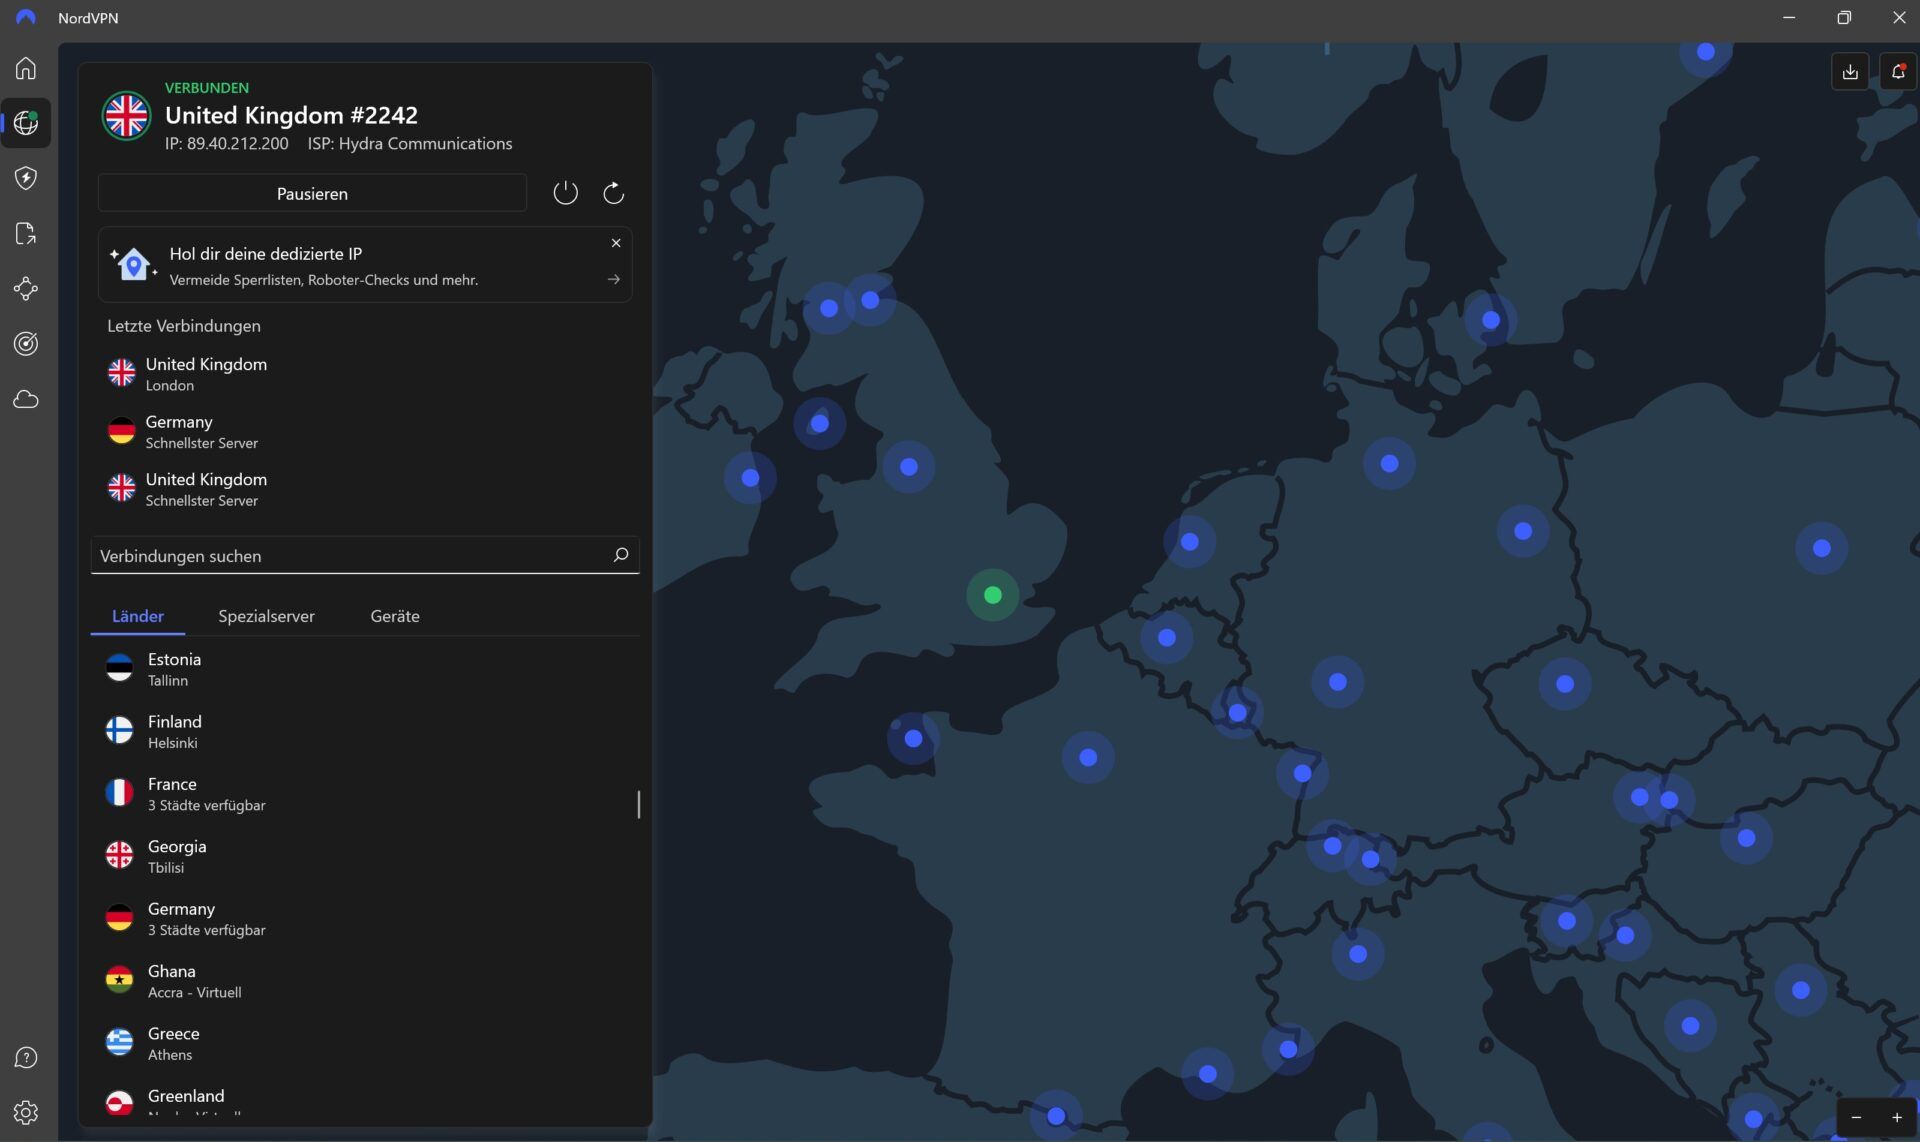Select Germany 3 Städte verfügbar entry
Viewport: 1920px width, 1142px height.
coord(365,918)
